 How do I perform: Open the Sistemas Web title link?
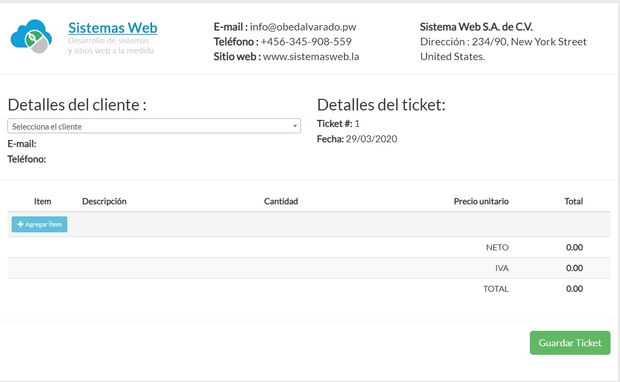pos(113,28)
